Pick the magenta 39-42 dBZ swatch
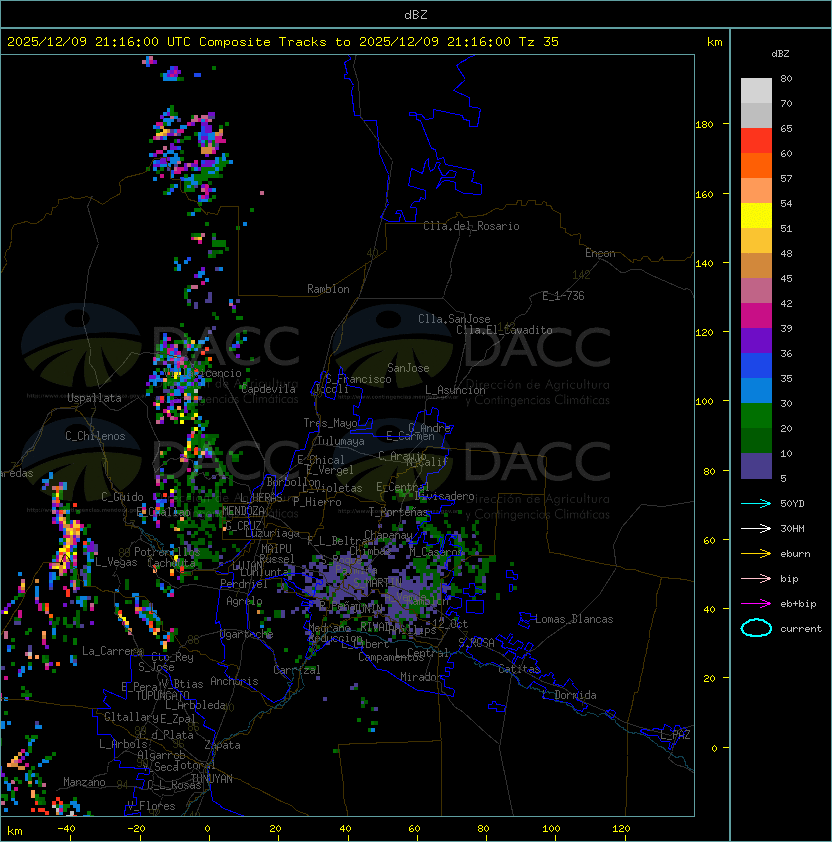832x842 pixels. (756, 315)
